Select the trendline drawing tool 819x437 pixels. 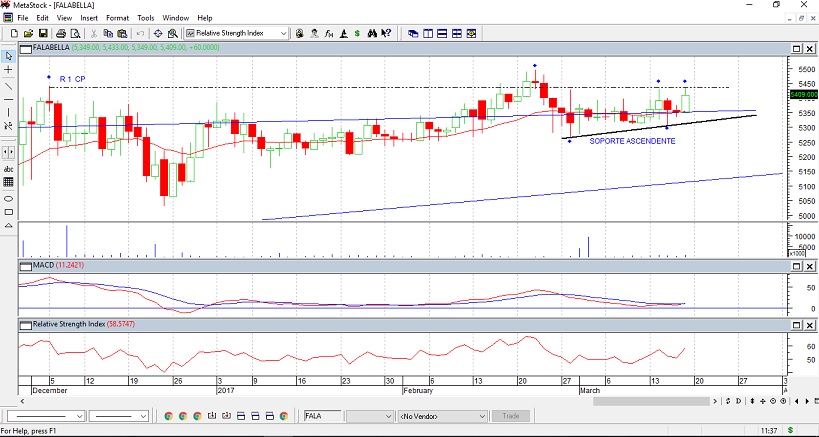(x=9, y=85)
